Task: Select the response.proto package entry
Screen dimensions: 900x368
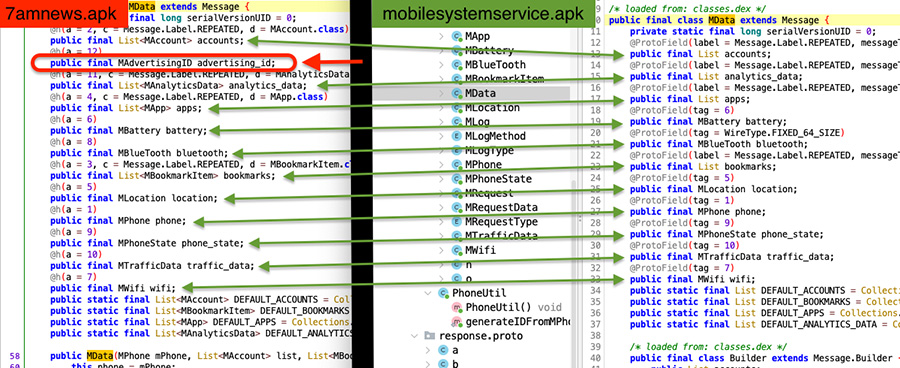Action: point(481,336)
